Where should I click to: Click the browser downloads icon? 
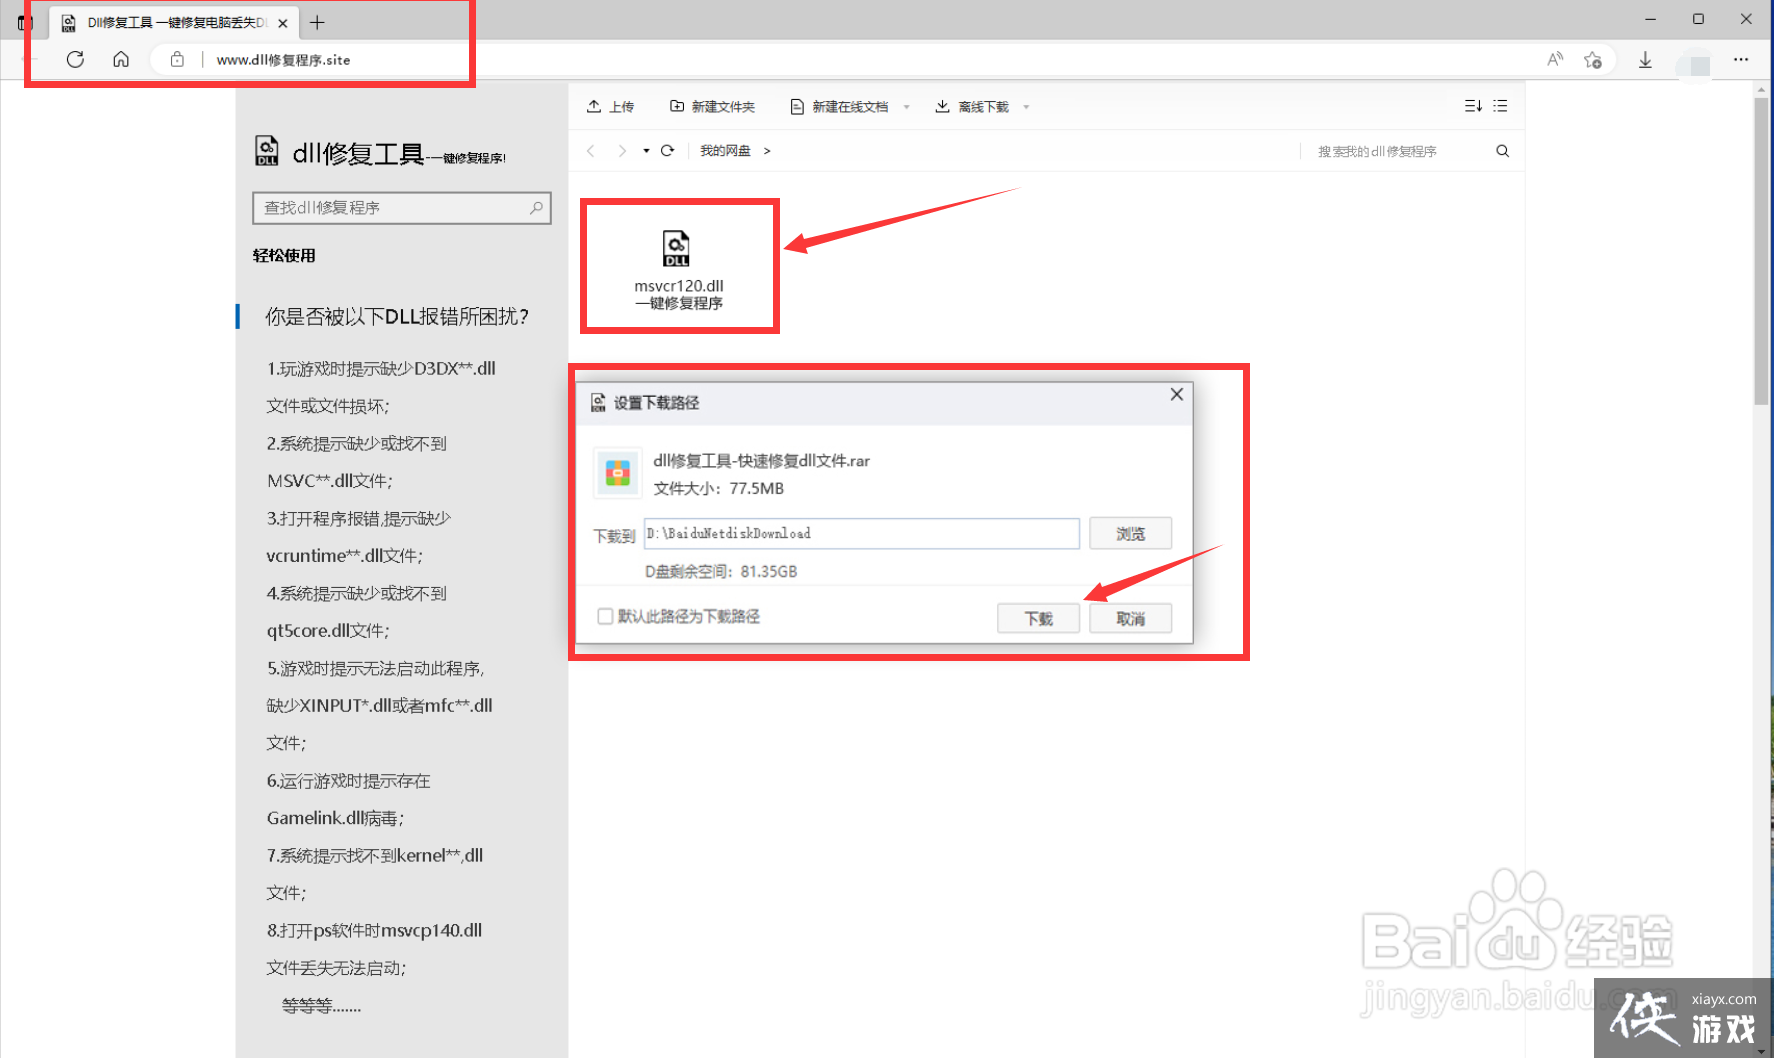click(1645, 60)
